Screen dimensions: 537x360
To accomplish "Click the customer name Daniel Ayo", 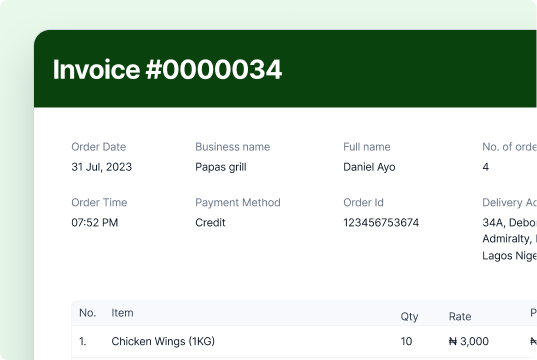I will [369, 167].
